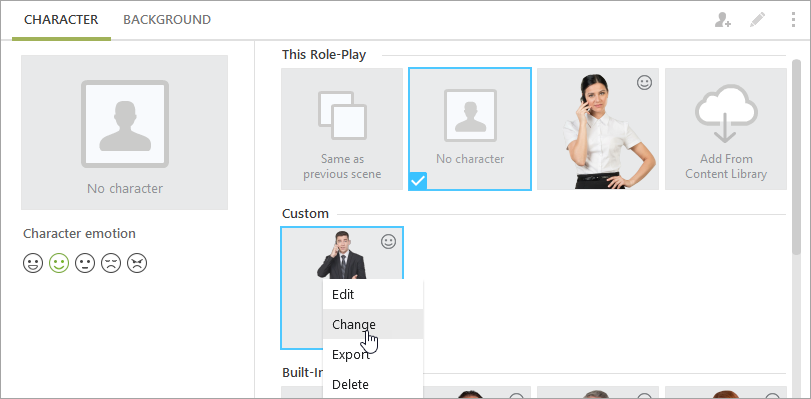Click the checked No character tile
The height and width of the screenshot is (399, 811).
click(x=470, y=129)
